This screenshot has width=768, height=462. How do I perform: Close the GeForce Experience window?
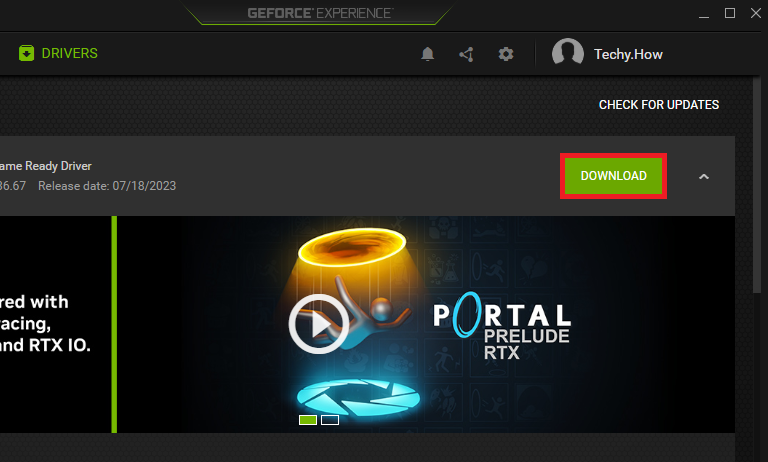[756, 13]
